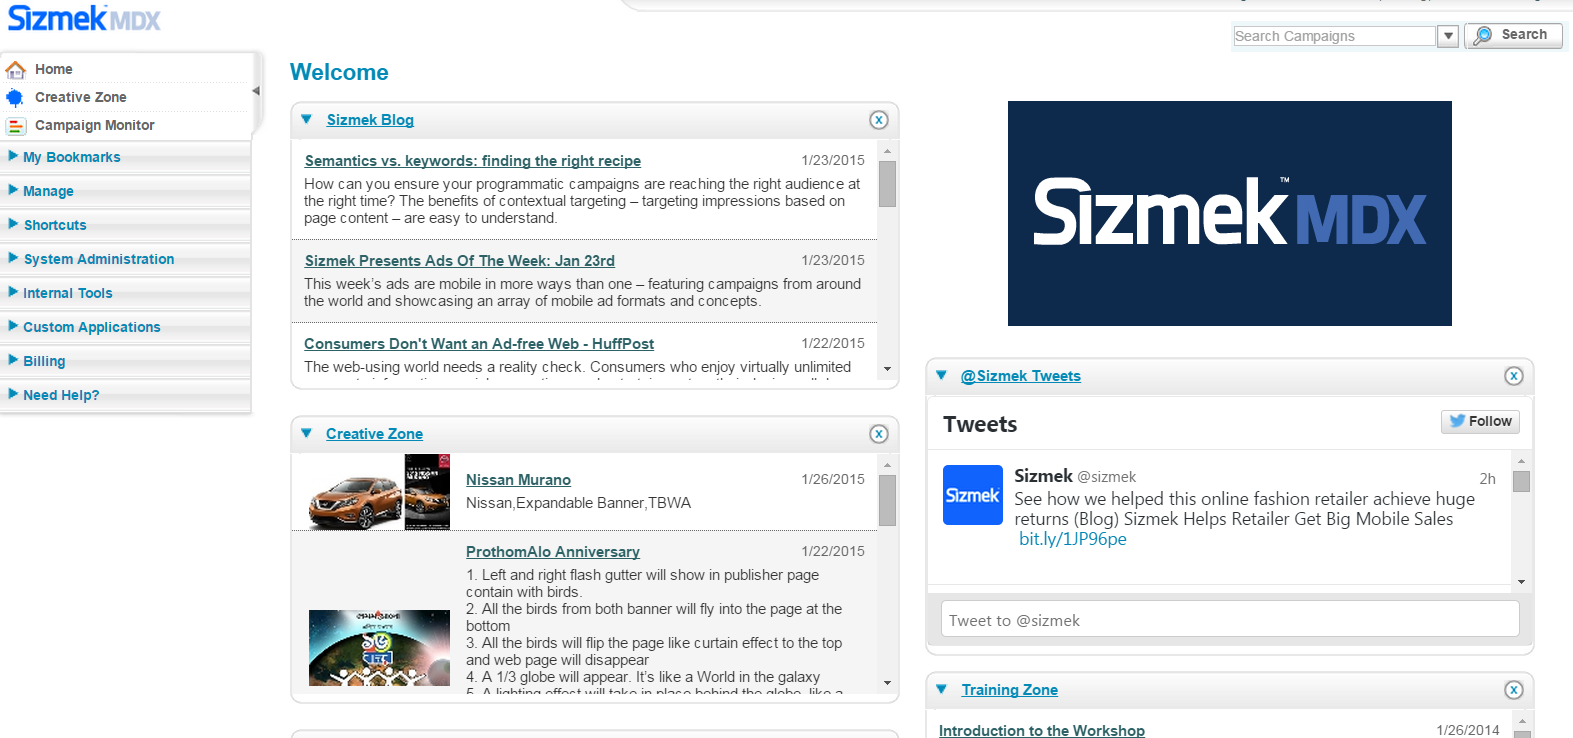Expand Custom Applications section
This screenshot has width=1573, height=738.
click(91, 327)
